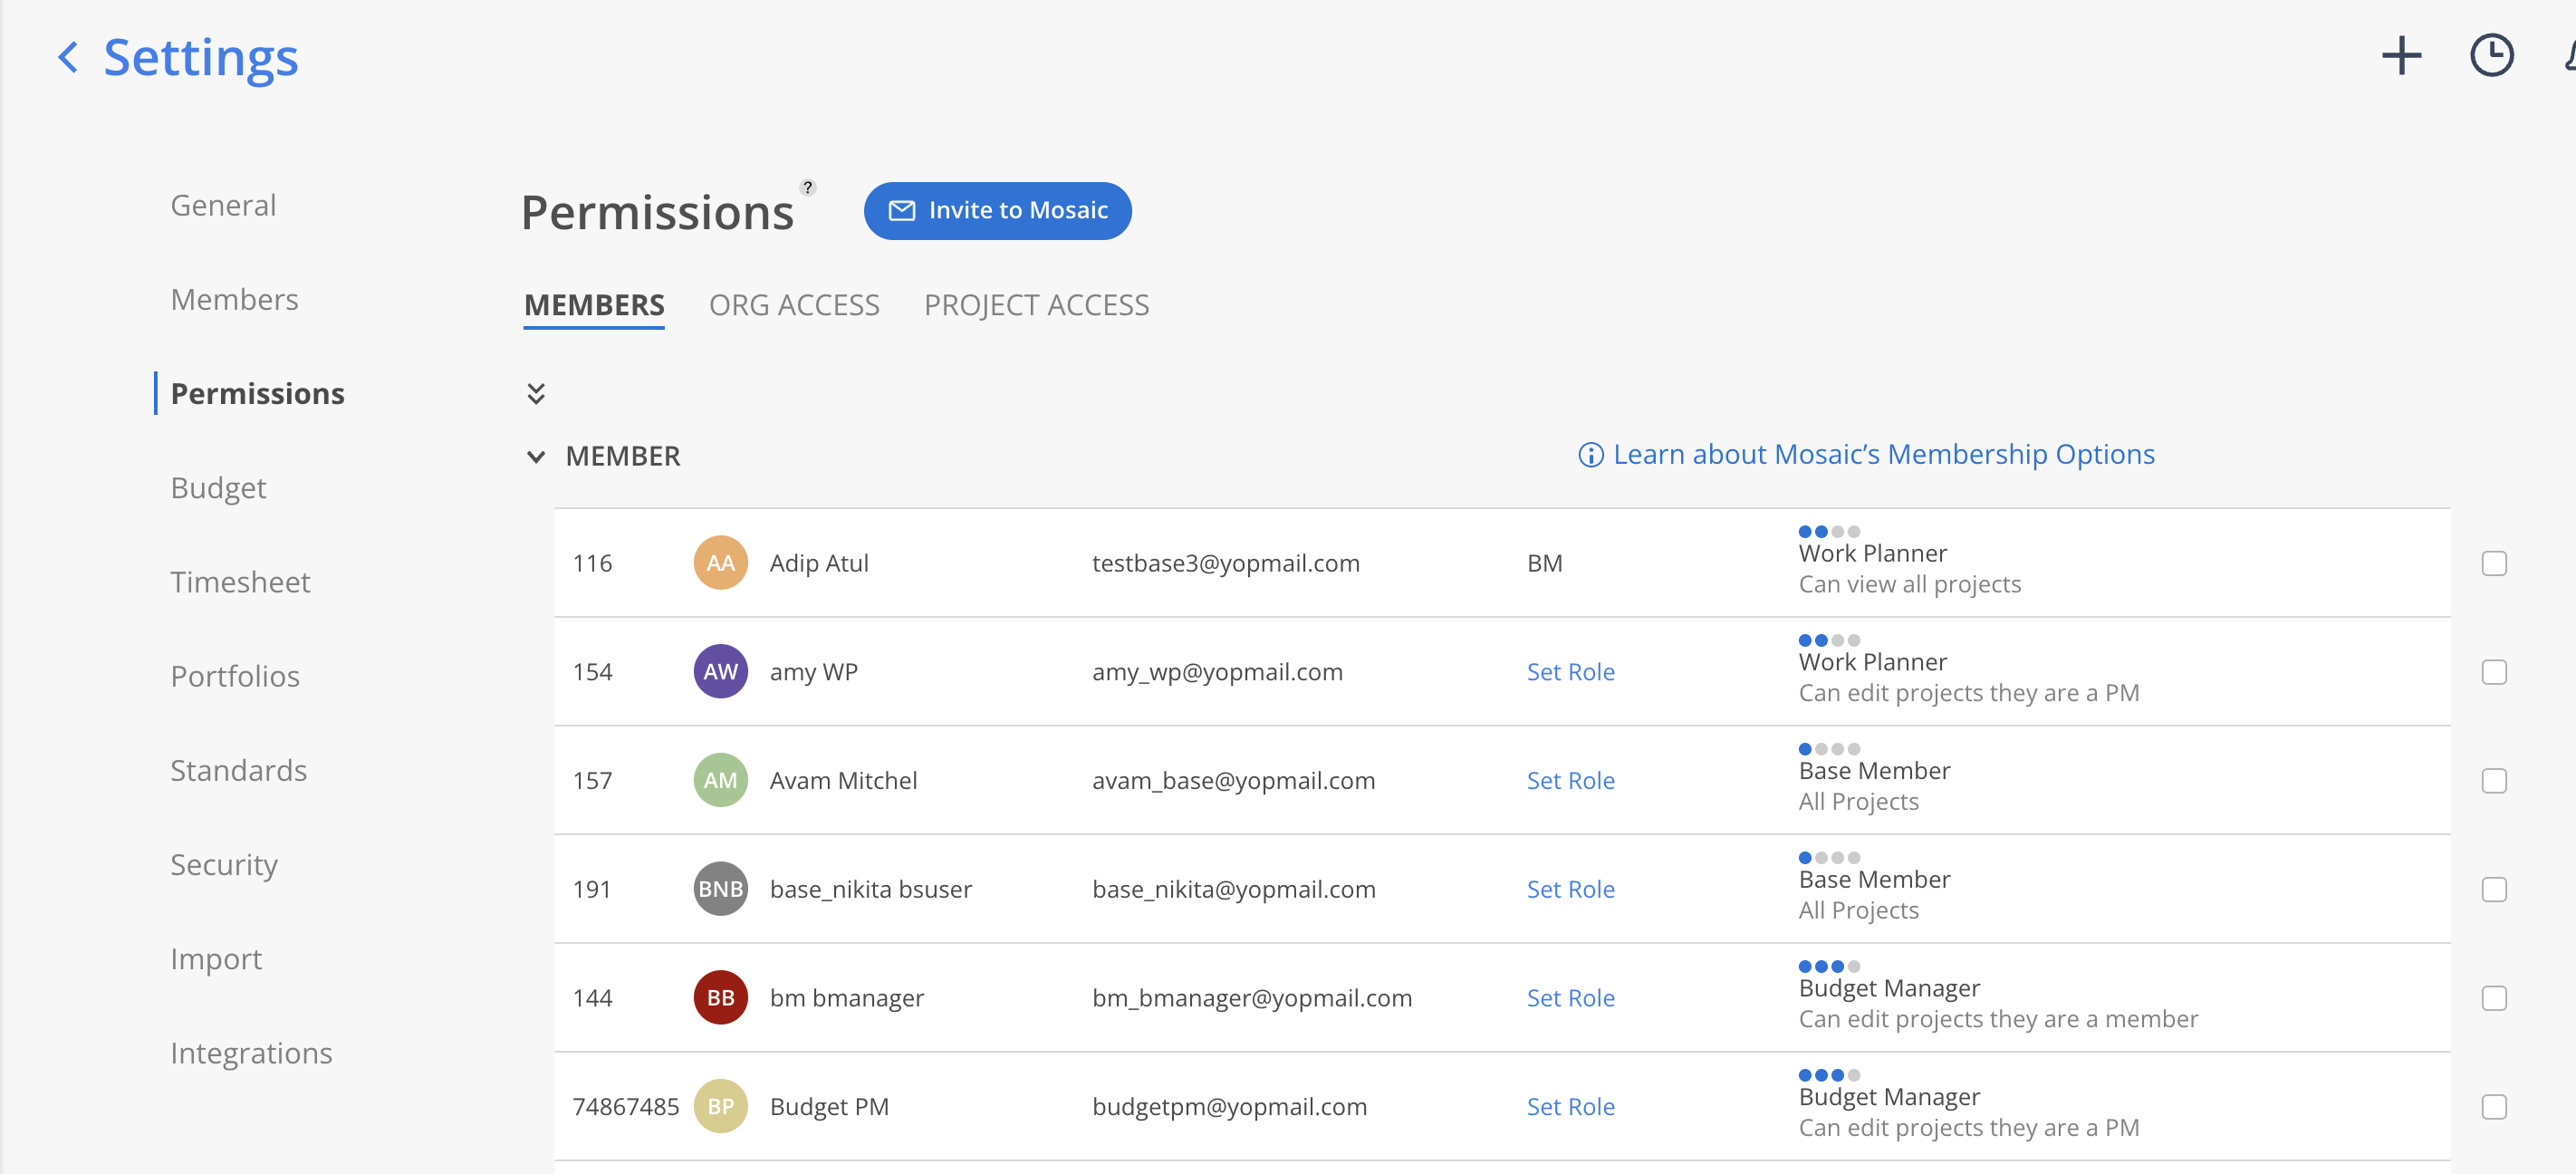This screenshot has width=2576, height=1174.
Task: Check the box for Adip Atul
Action: coord(2494,564)
